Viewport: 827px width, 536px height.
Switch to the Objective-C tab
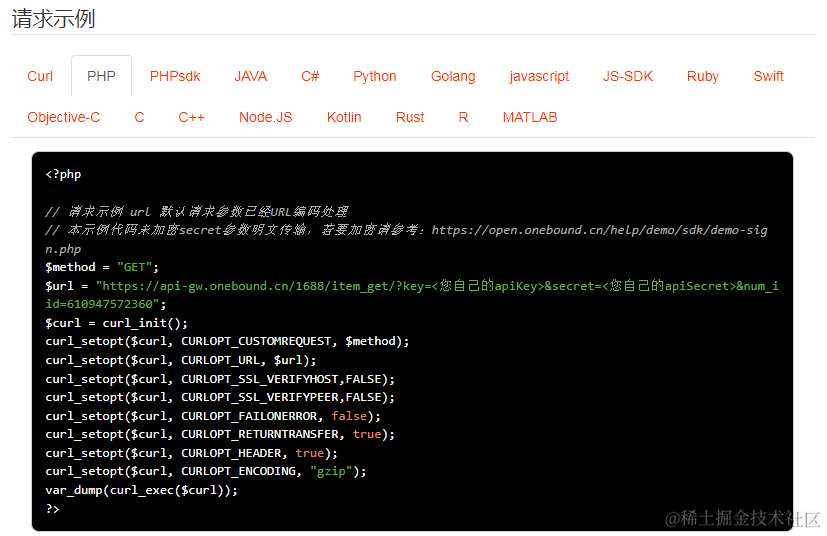pyautogui.click(x=64, y=117)
